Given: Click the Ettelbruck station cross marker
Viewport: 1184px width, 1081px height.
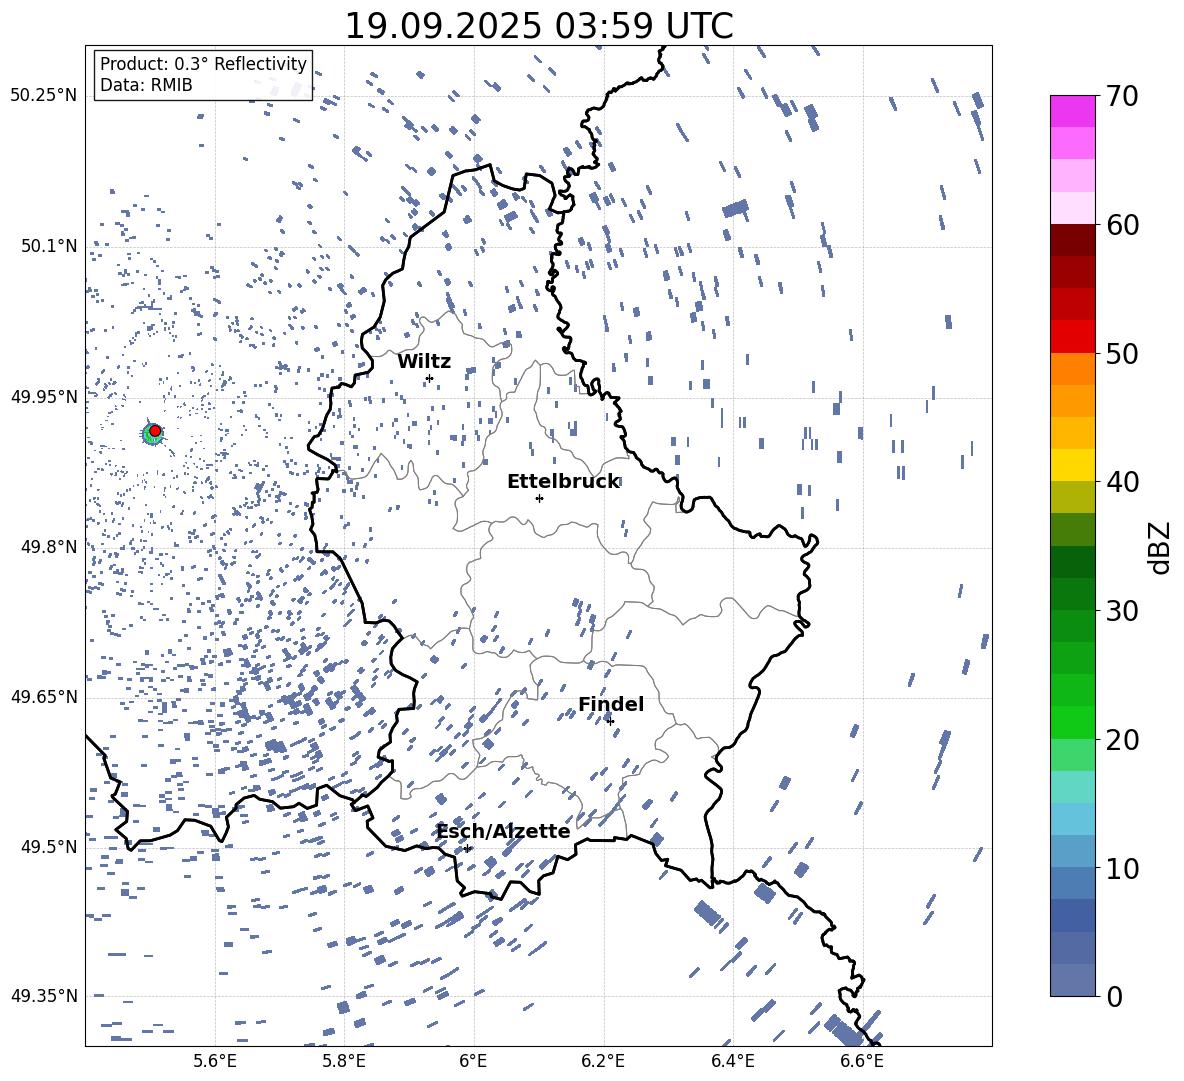Looking at the screenshot, I should (x=539, y=498).
